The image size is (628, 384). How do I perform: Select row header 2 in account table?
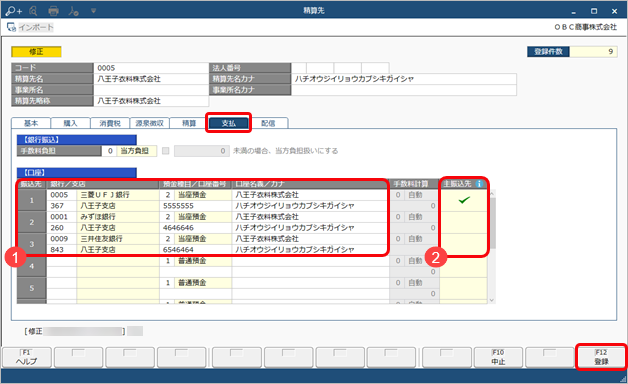[32, 222]
